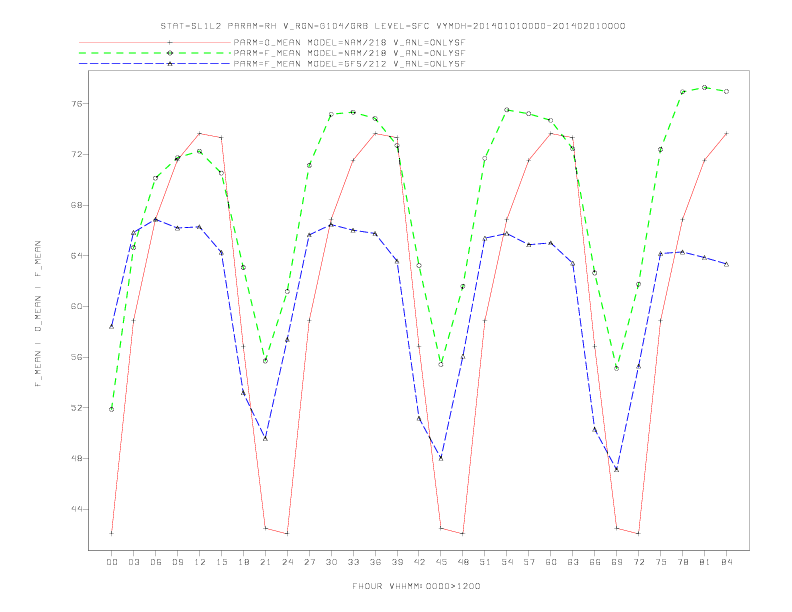Click the red plus marker in the legend
Viewport: 792px width, 612px height.
point(170,42)
